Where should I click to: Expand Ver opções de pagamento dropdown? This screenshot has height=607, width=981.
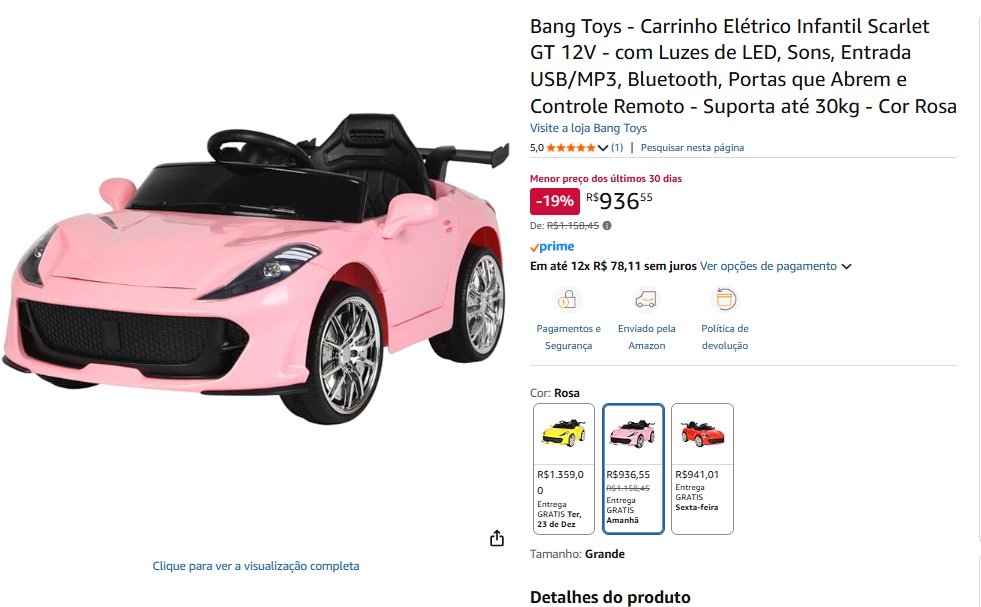(846, 267)
